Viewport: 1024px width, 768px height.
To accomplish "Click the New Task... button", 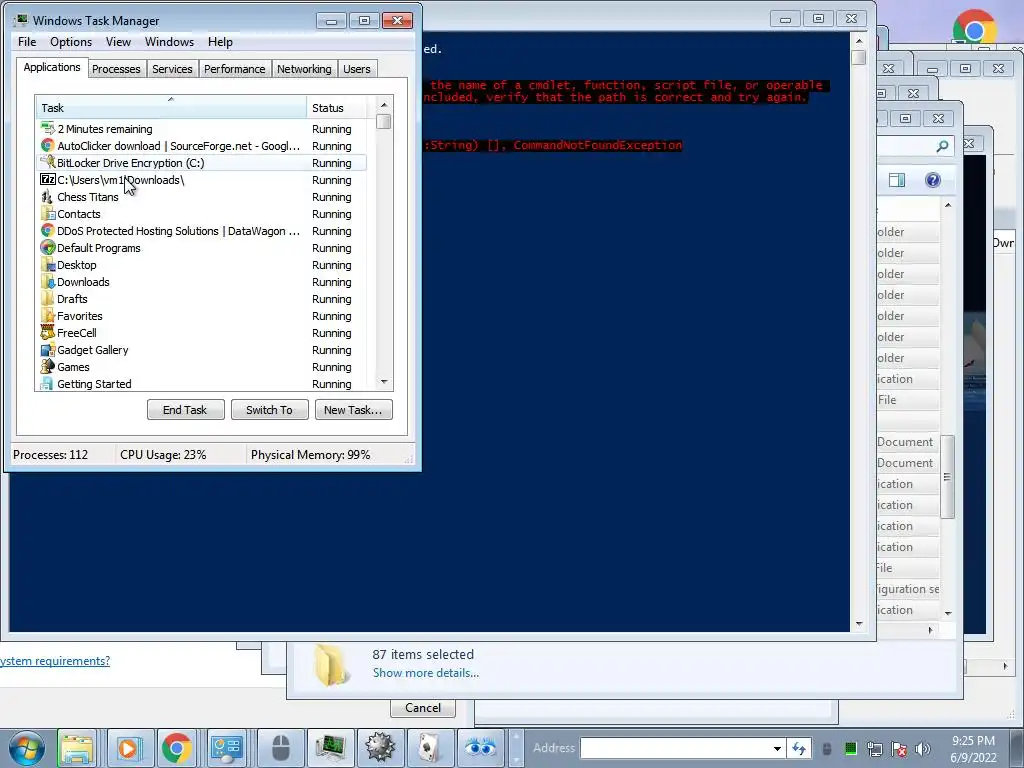I will 353,409.
